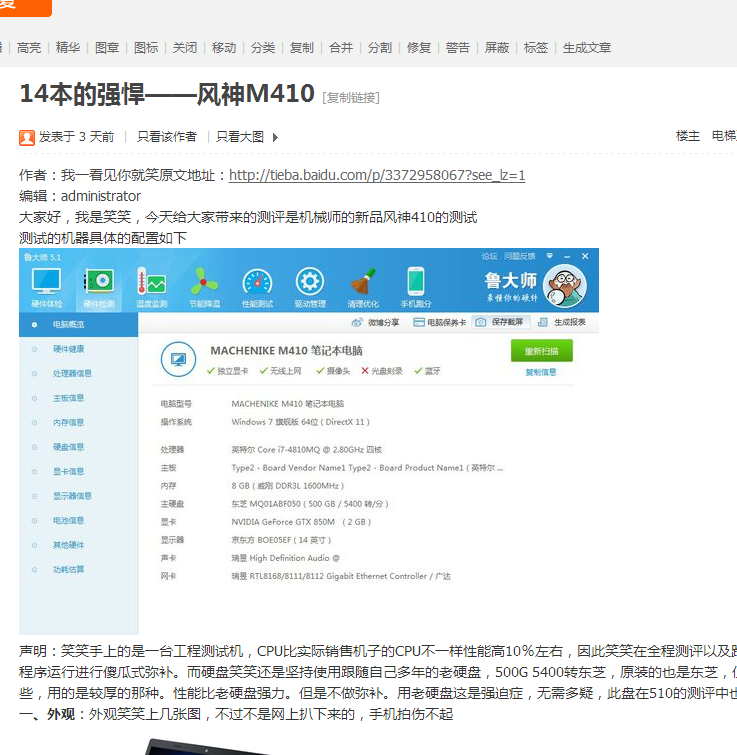Open 鲁大师 title-bar dropdown menu arrow
The width and height of the screenshot is (737, 755).
click(550, 256)
